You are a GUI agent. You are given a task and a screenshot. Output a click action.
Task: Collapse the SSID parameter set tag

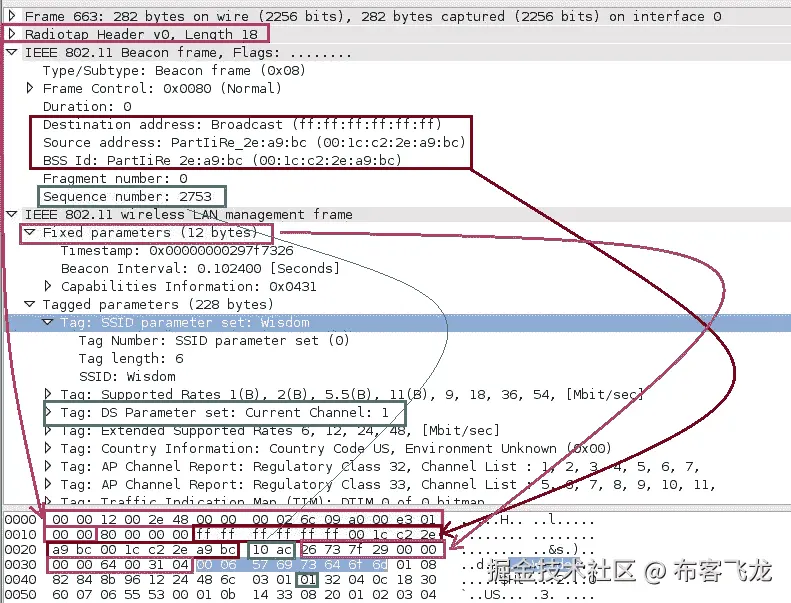click(x=48, y=322)
